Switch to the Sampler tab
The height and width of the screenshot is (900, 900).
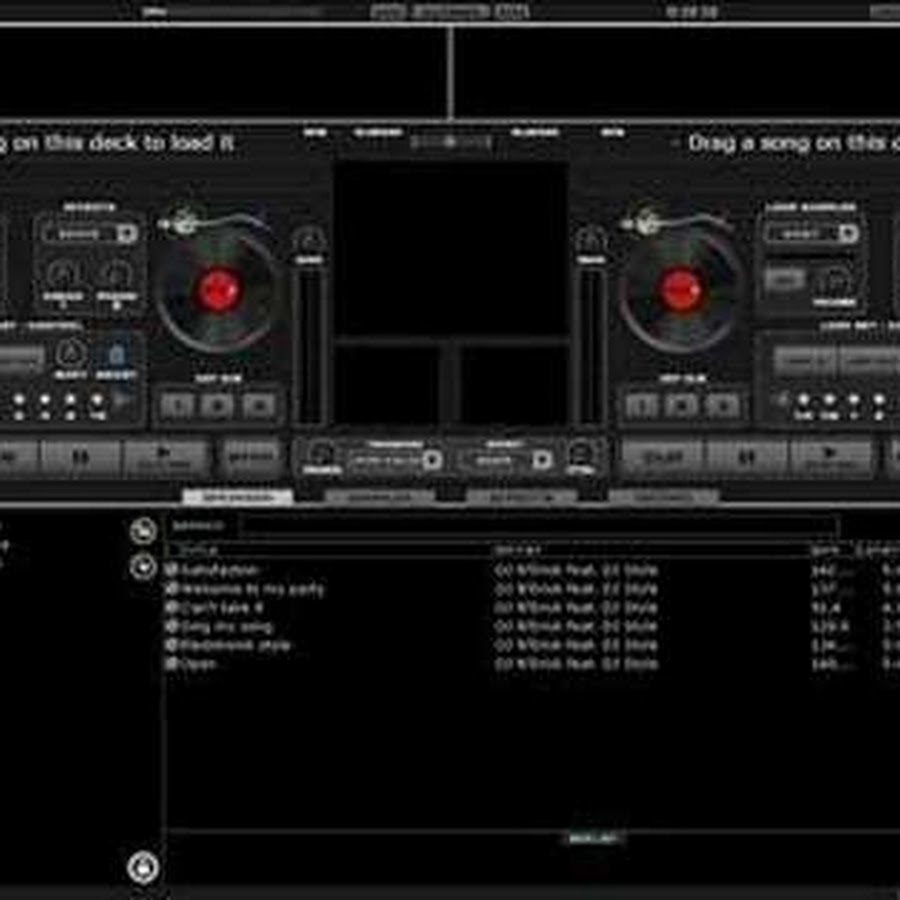point(379,497)
